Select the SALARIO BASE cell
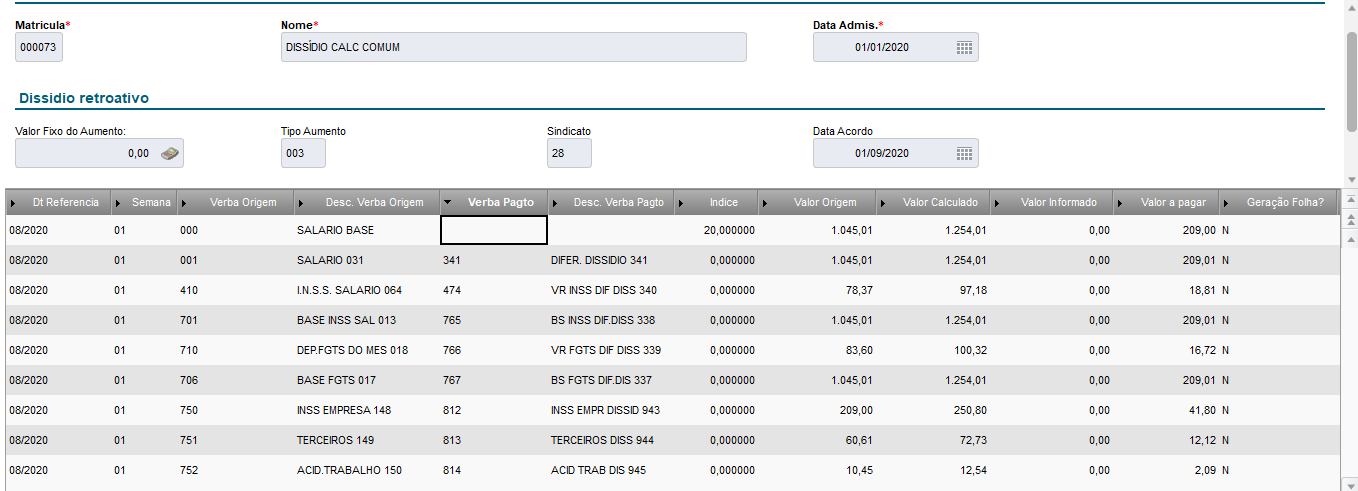This screenshot has width=1358, height=491. (x=366, y=230)
